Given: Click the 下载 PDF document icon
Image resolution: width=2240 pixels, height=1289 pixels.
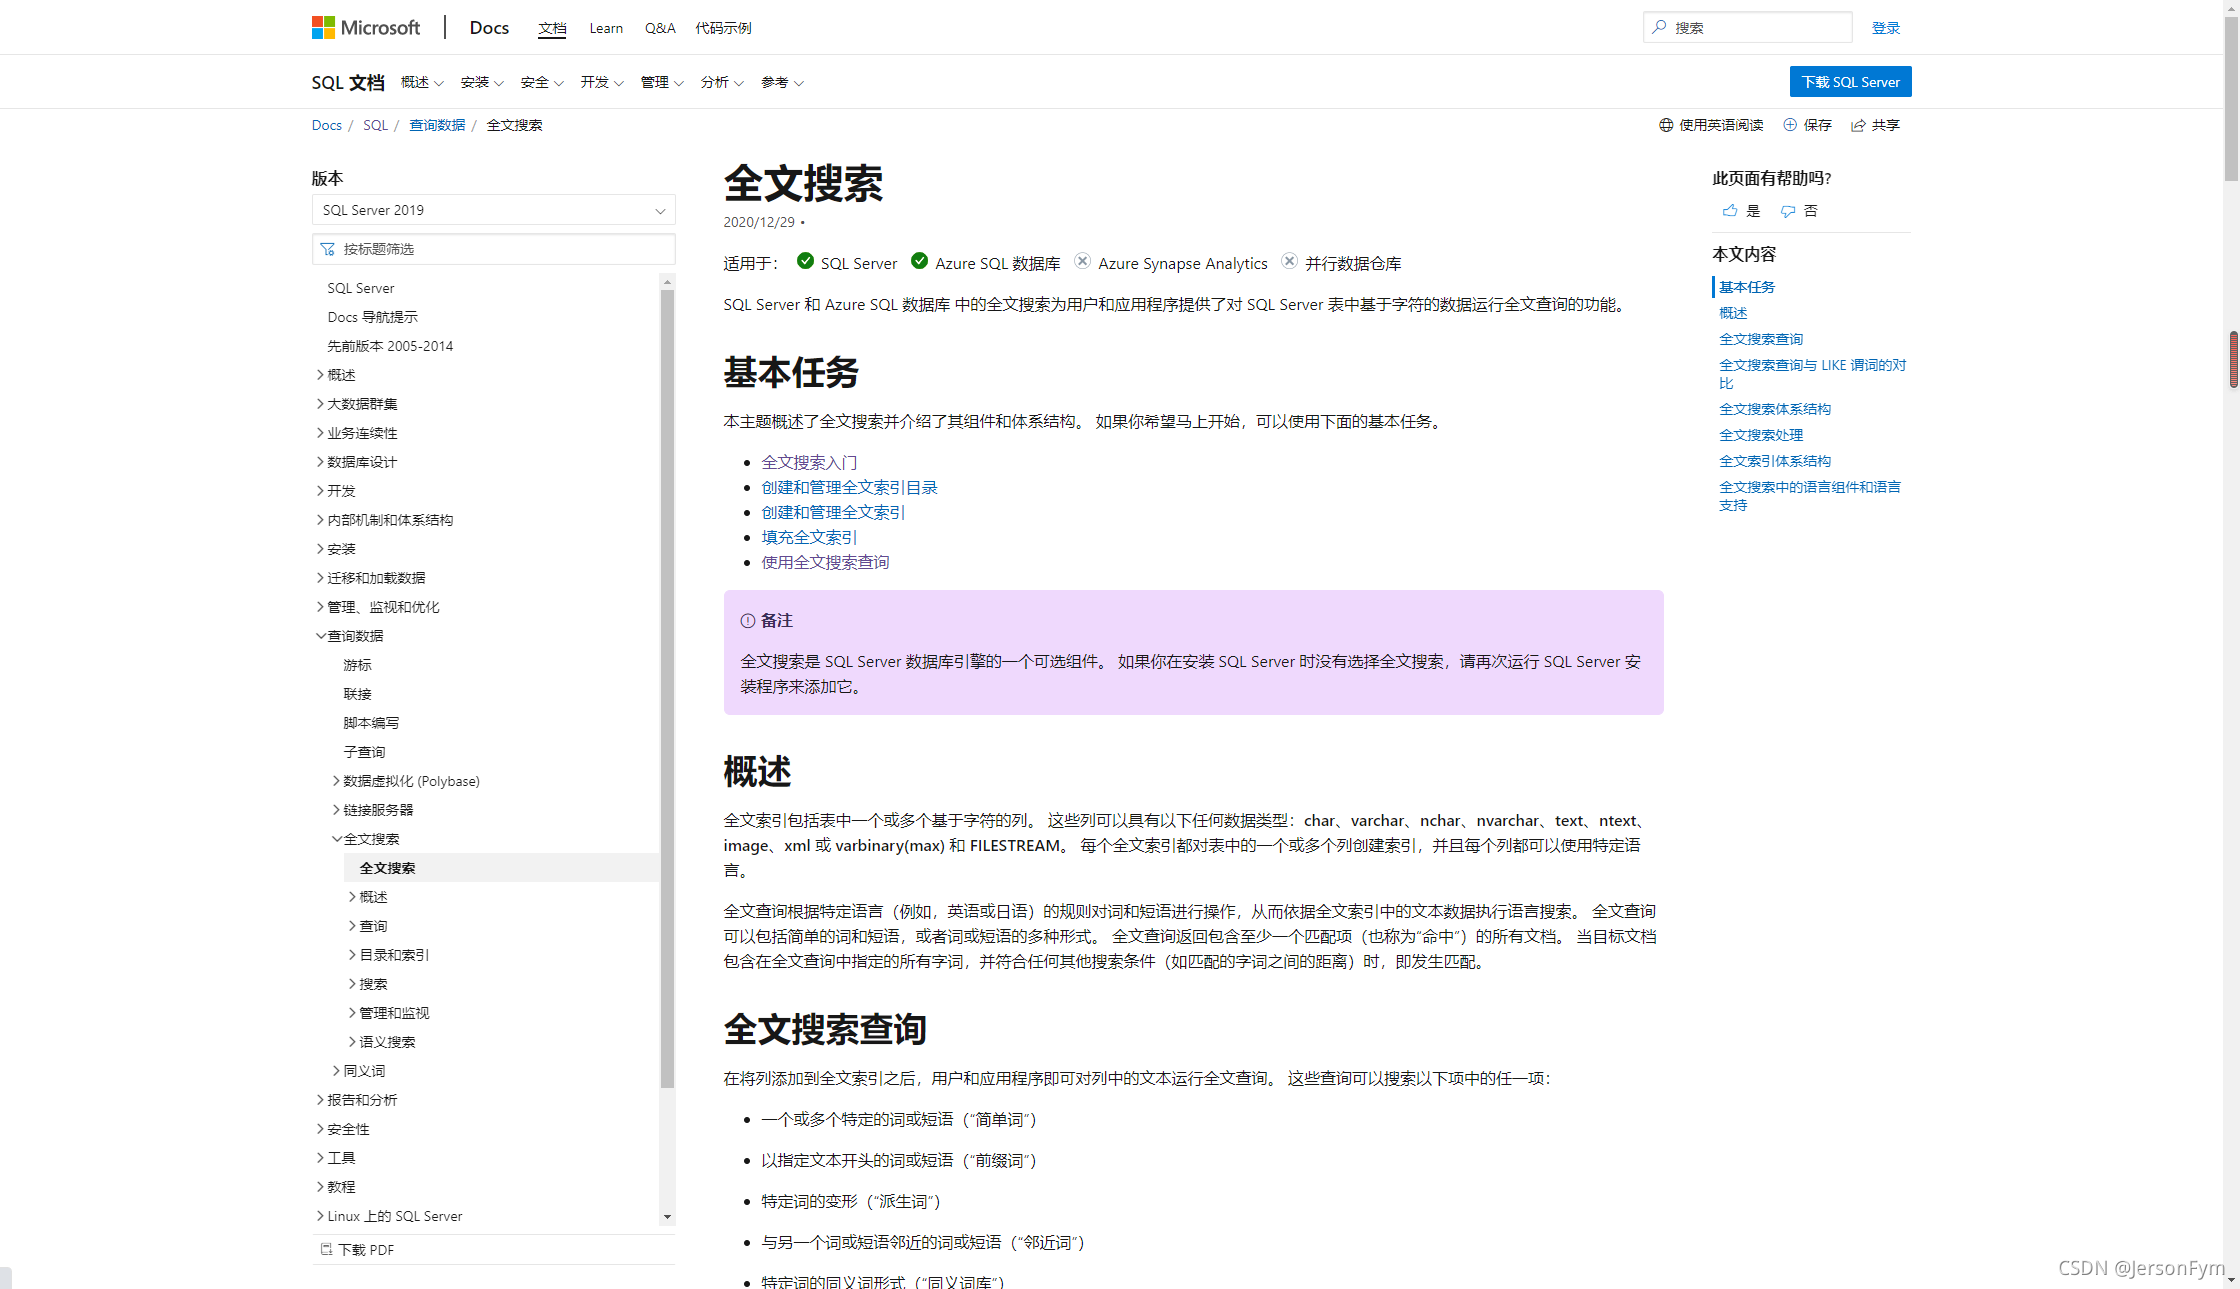Looking at the screenshot, I should coord(326,1249).
